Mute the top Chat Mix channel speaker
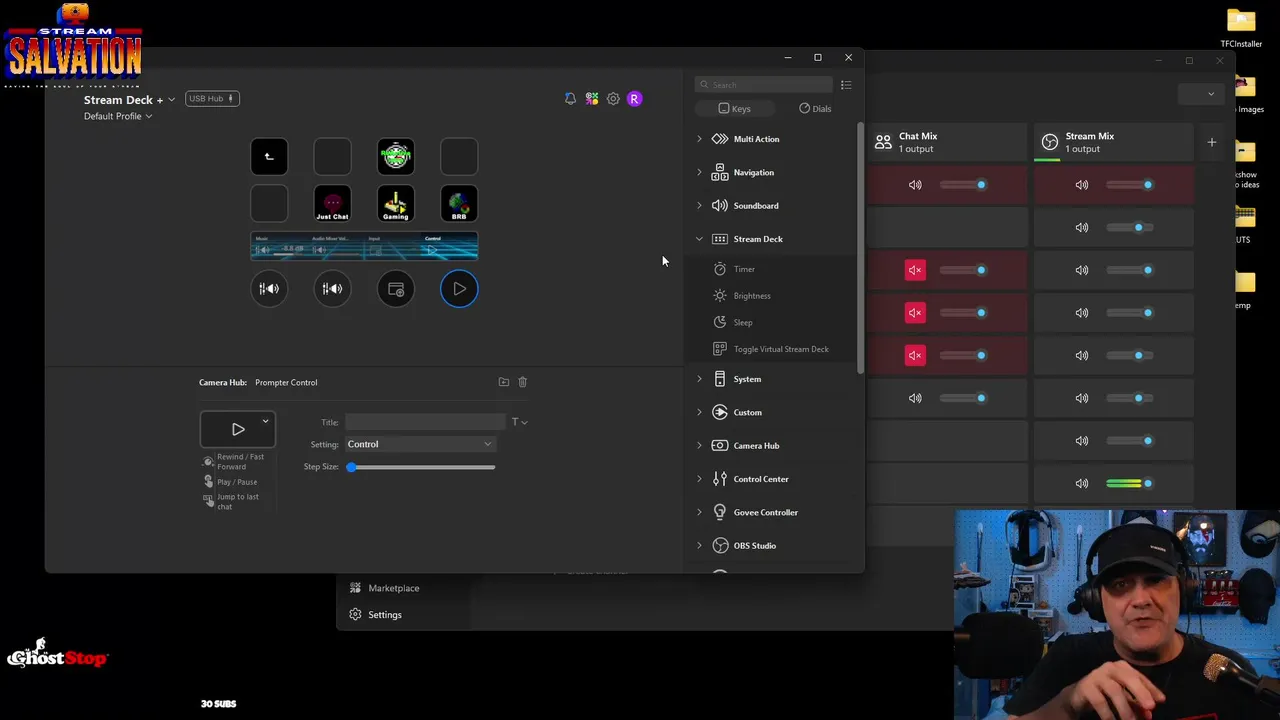Viewport: 1280px width, 720px height. pyautogui.click(x=915, y=185)
